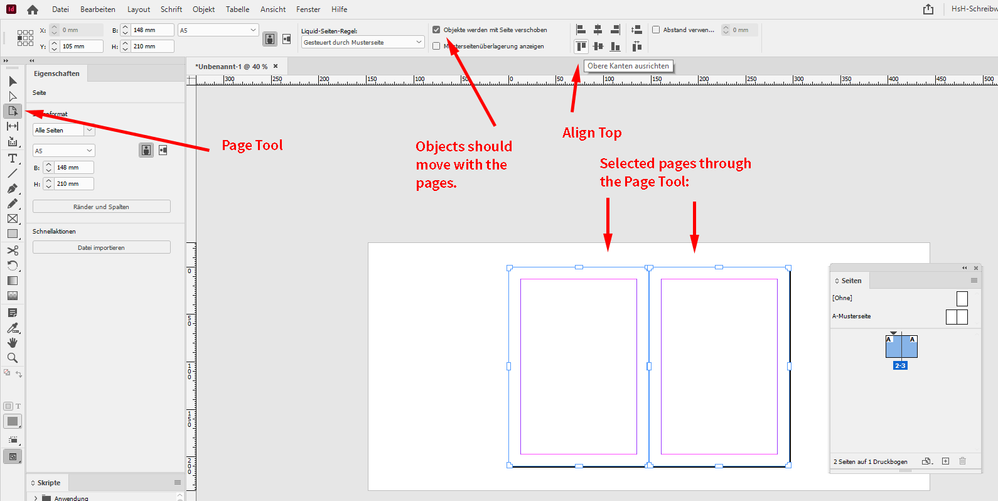
Task: Open Liquid-Seiten-Regel dropdown
Action: point(362,42)
